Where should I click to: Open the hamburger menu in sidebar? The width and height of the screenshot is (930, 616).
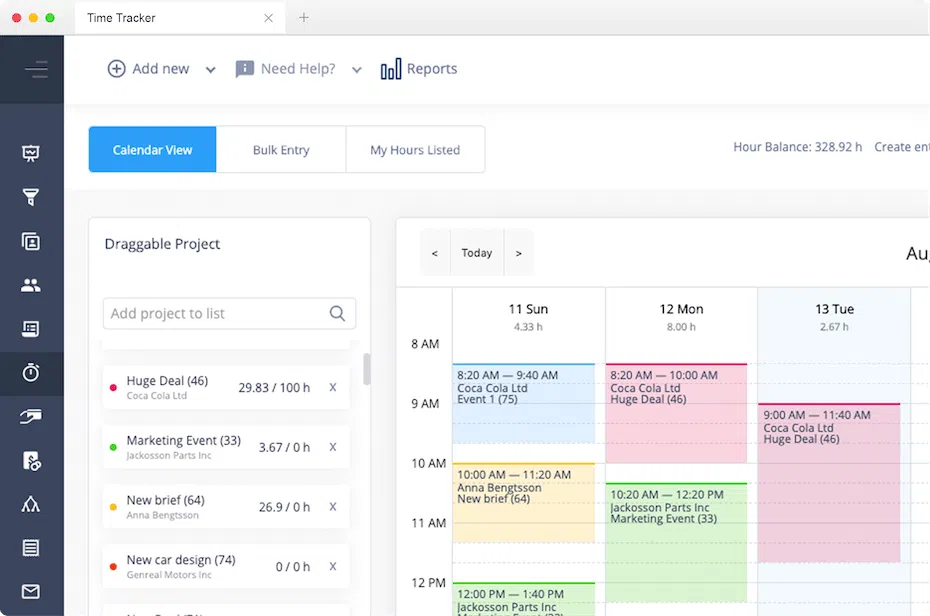click(36, 69)
